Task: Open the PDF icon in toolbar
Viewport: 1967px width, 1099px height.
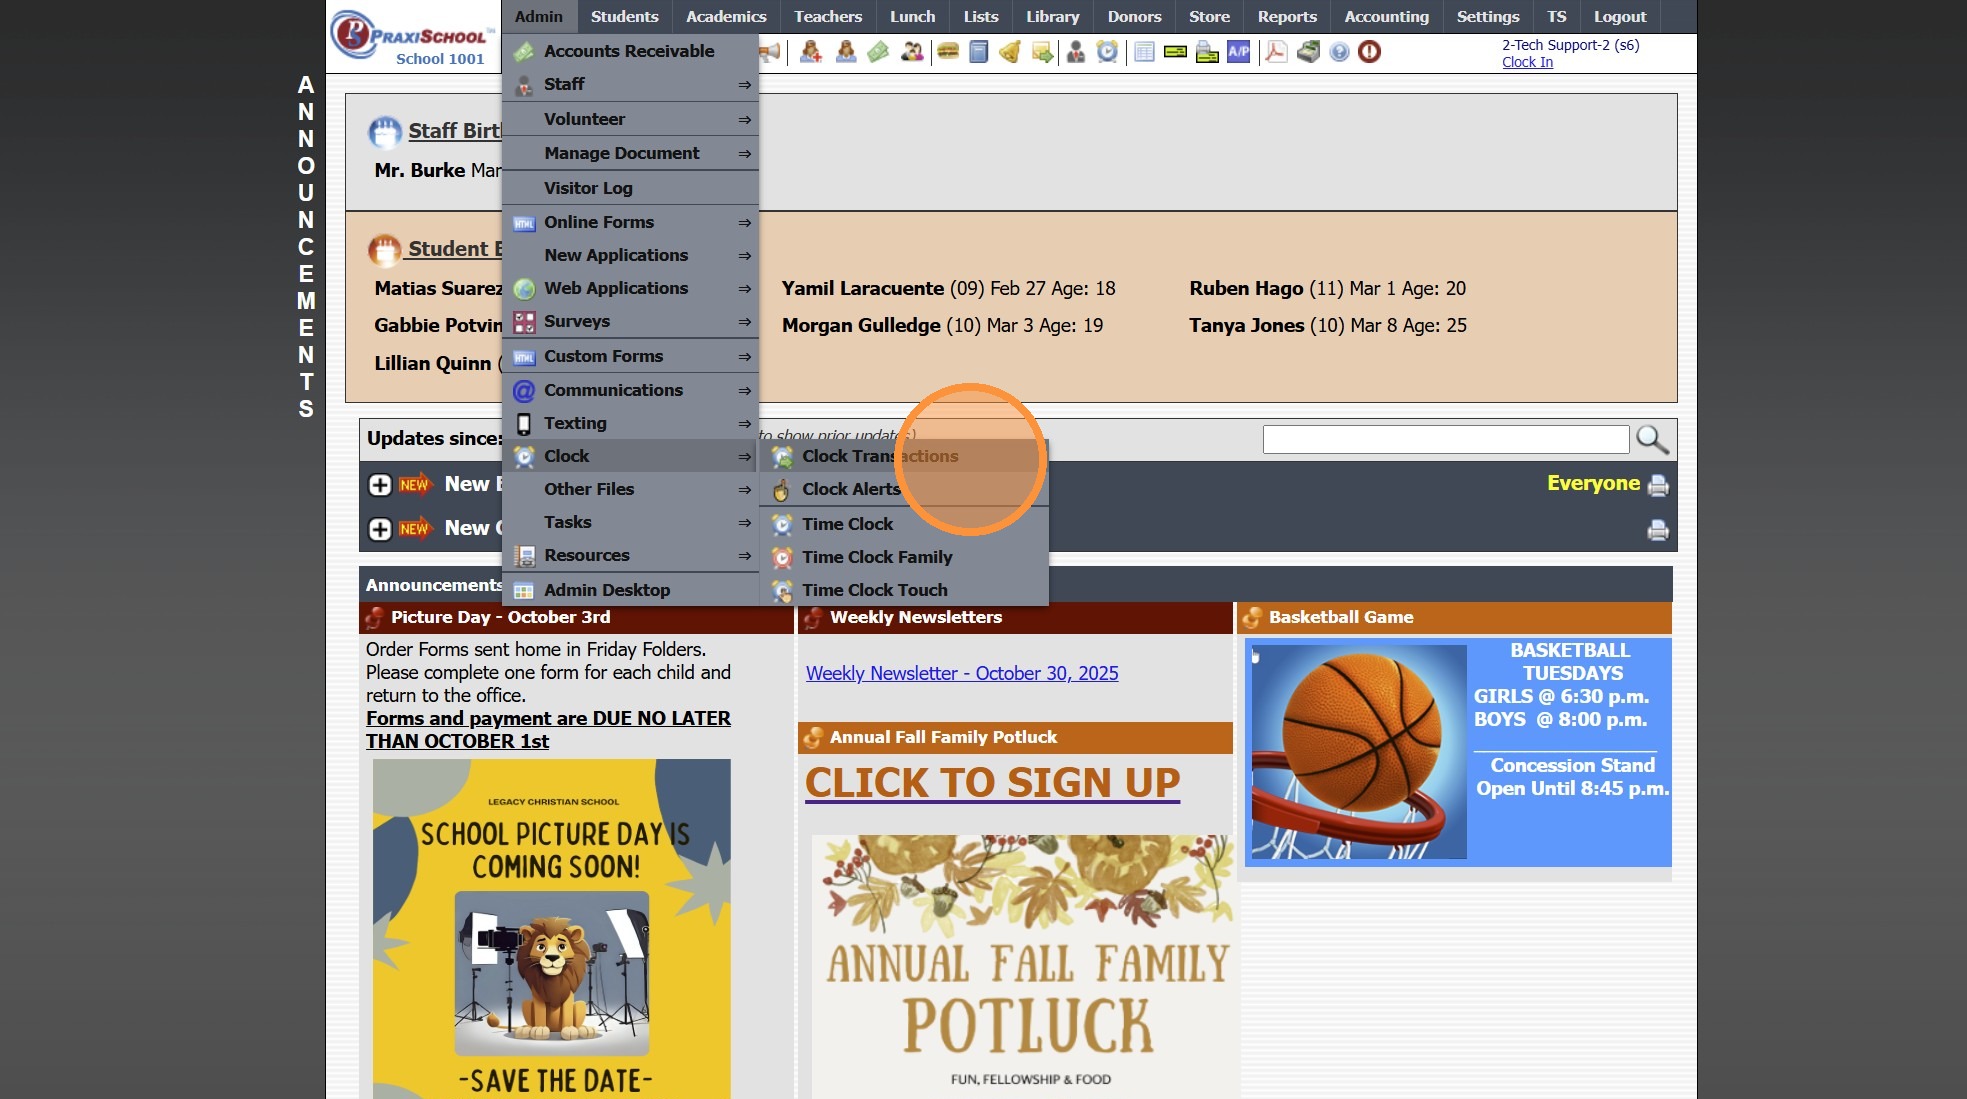Action: [x=1275, y=51]
